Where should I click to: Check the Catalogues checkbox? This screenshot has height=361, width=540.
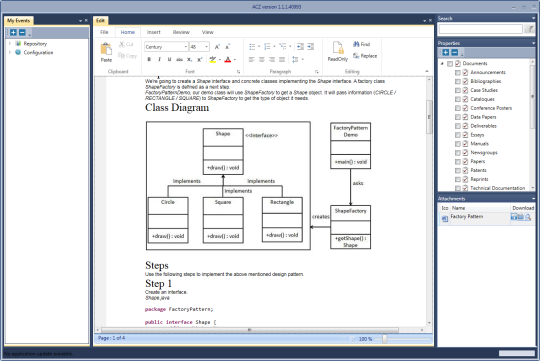[458, 100]
